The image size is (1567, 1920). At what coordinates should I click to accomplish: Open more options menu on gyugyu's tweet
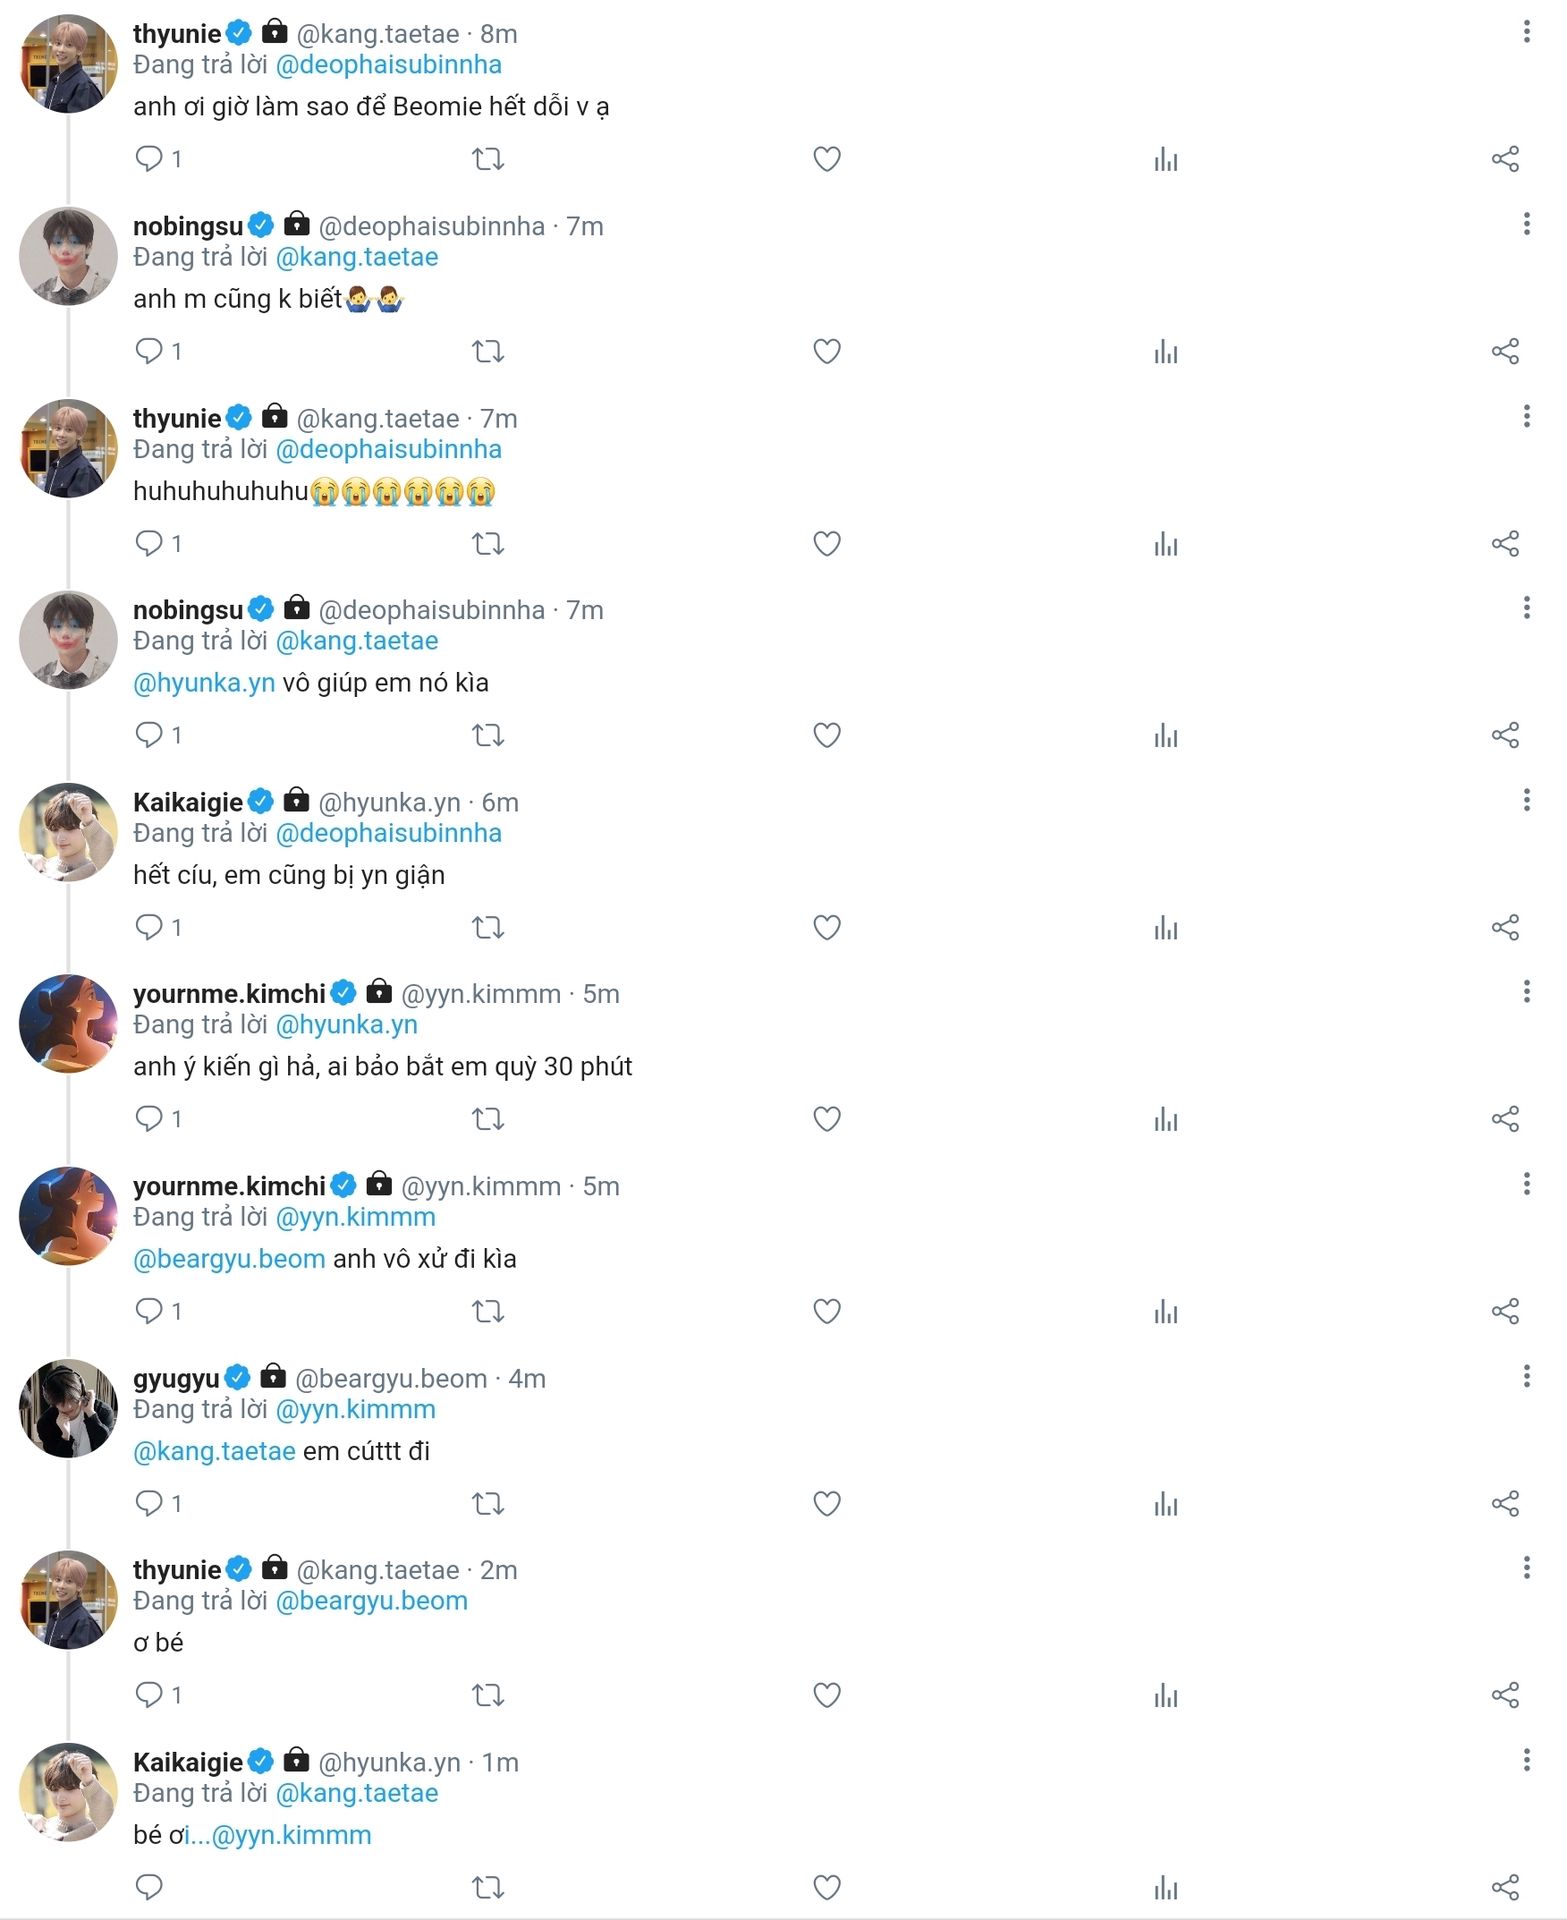tap(1526, 1375)
